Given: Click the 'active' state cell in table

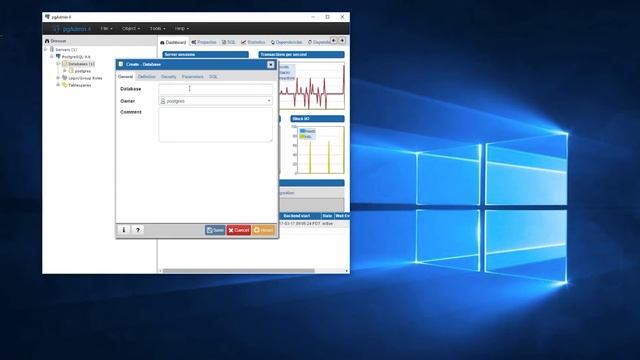Looking at the screenshot, I should [x=327, y=224].
